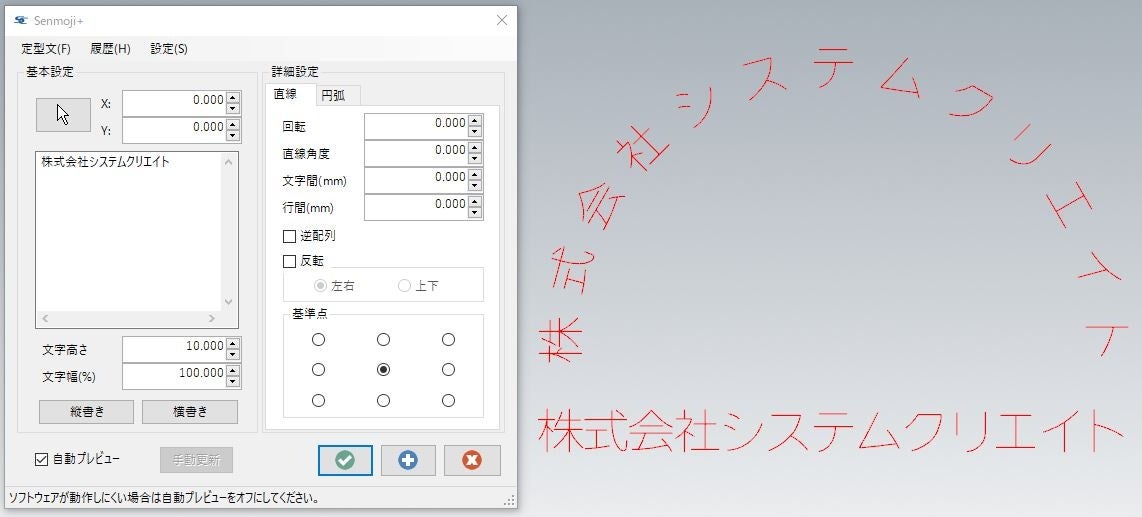
Task: Select the middle-right 基準点 radio
Action: coord(449,370)
